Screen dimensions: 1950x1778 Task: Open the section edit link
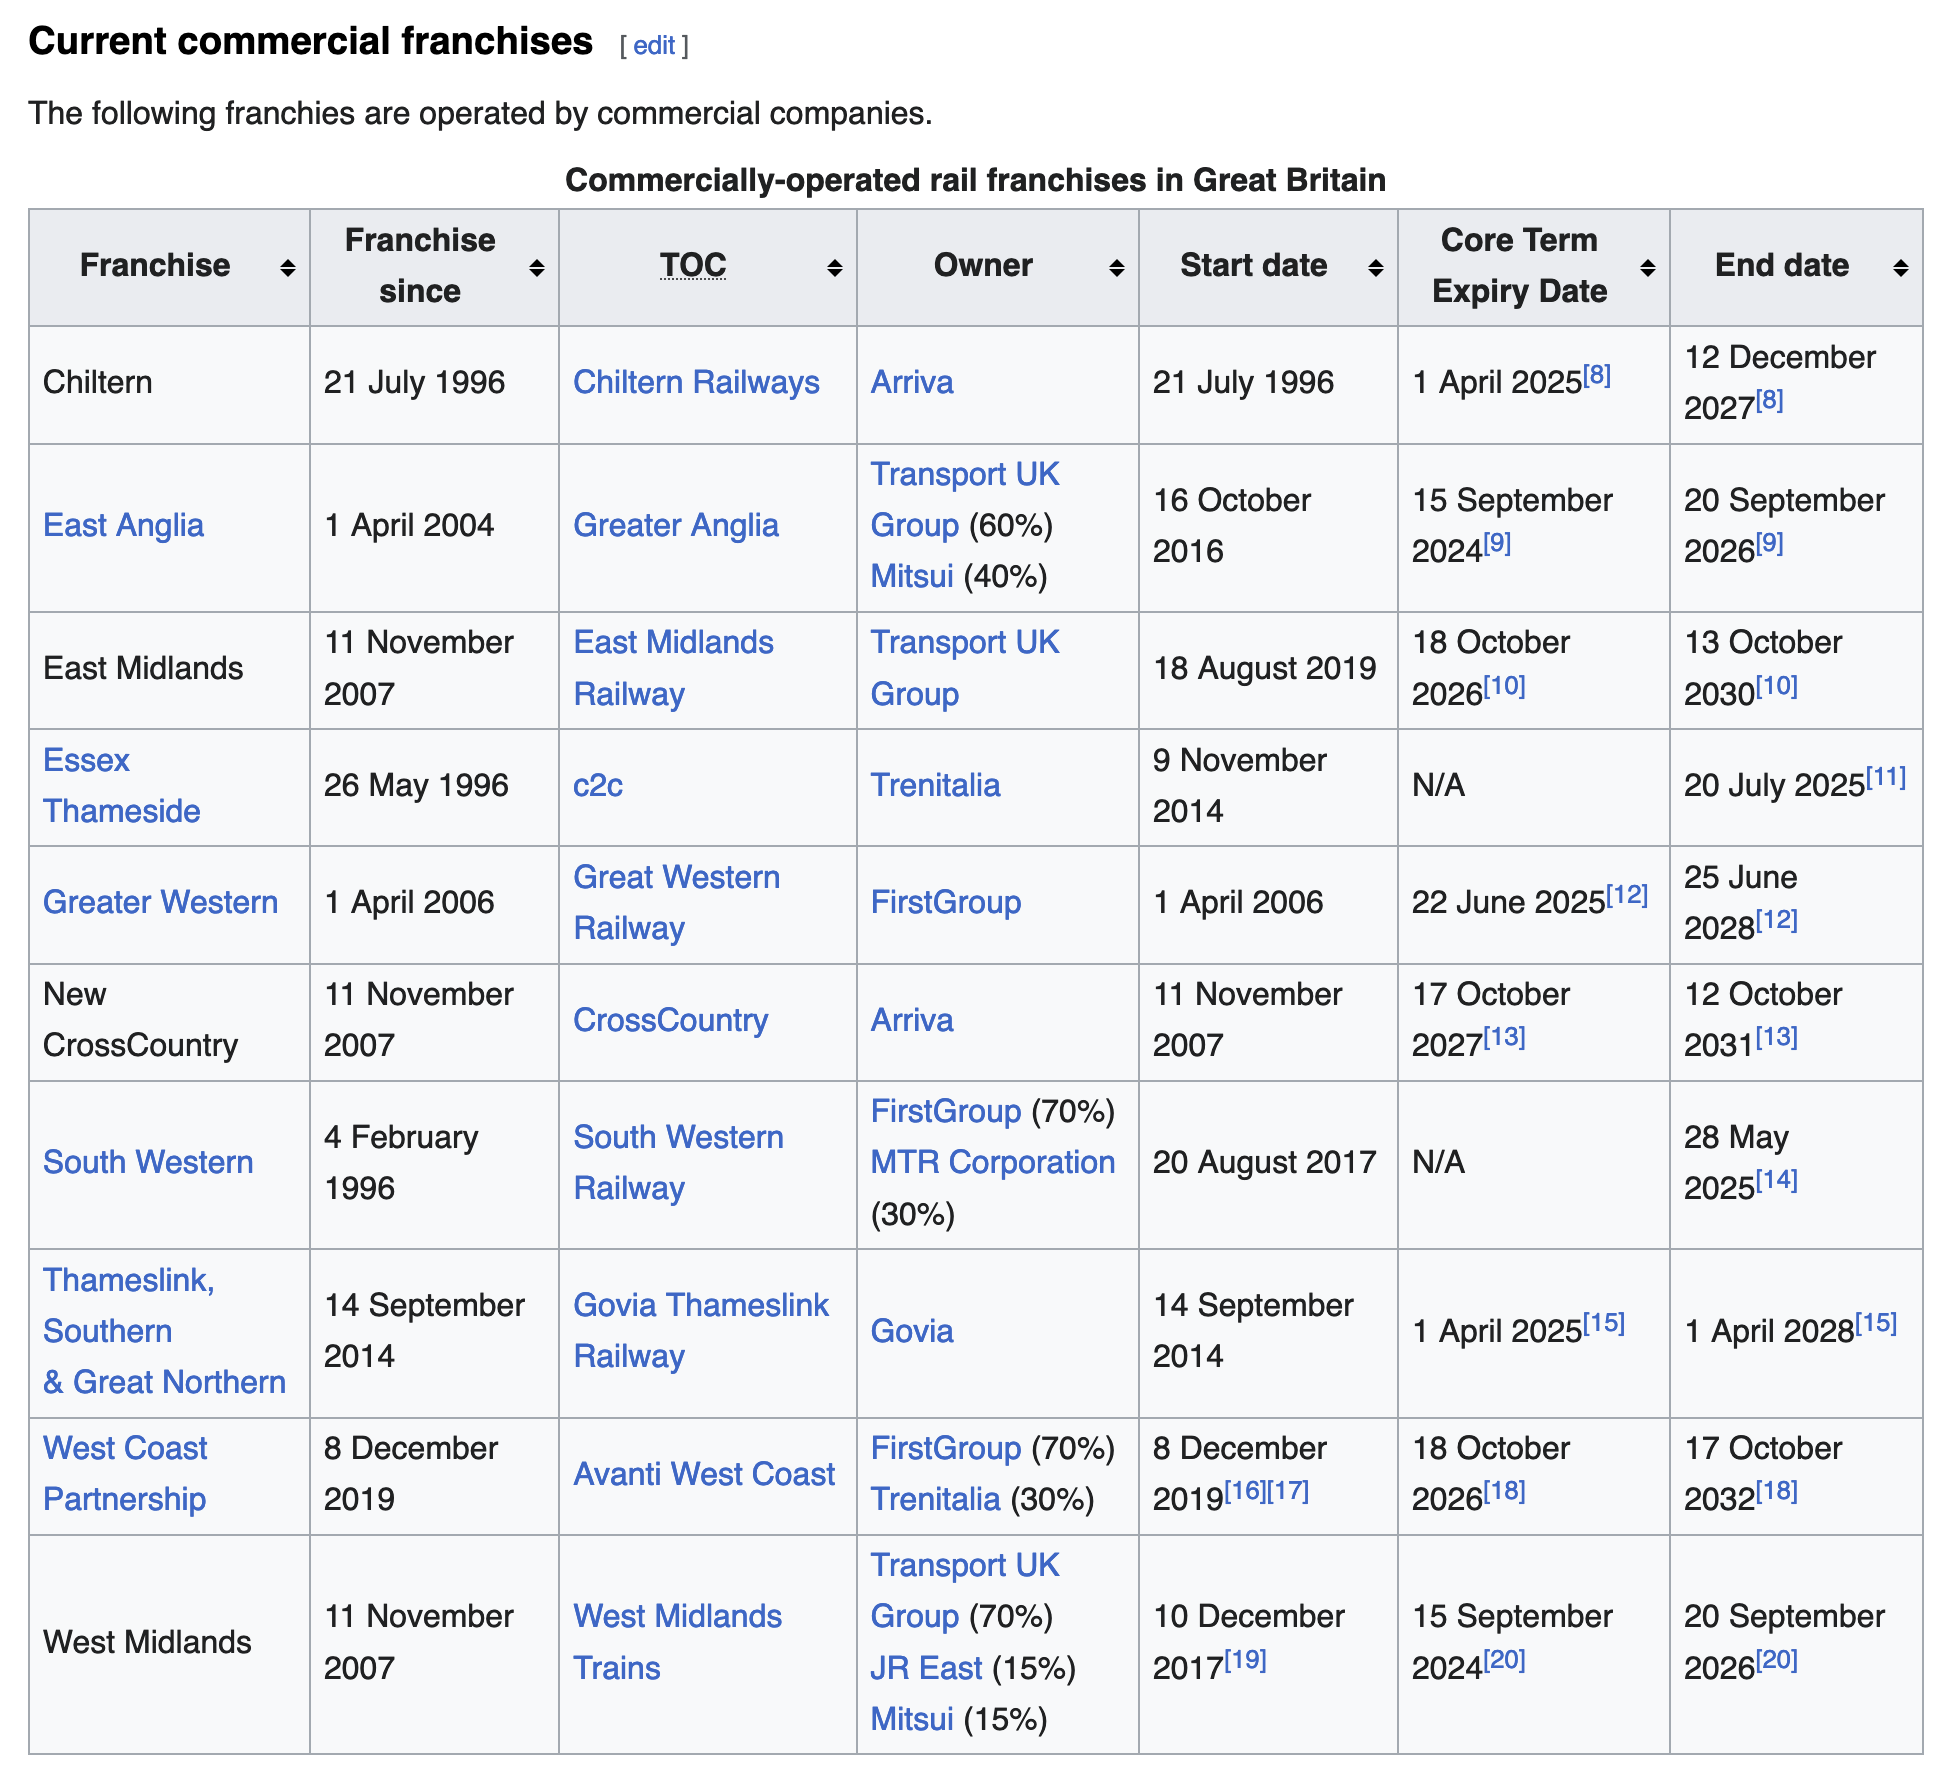pyautogui.click(x=654, y=45)
